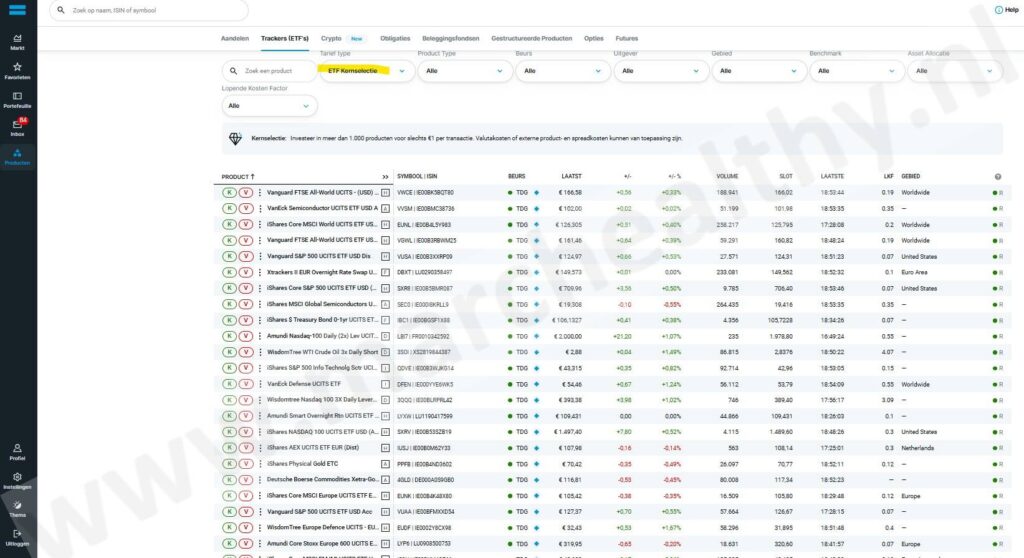Click the 'SYMBOOL | ISIN' column header
Screen dimensions: 1024x558
click(417, 176)
